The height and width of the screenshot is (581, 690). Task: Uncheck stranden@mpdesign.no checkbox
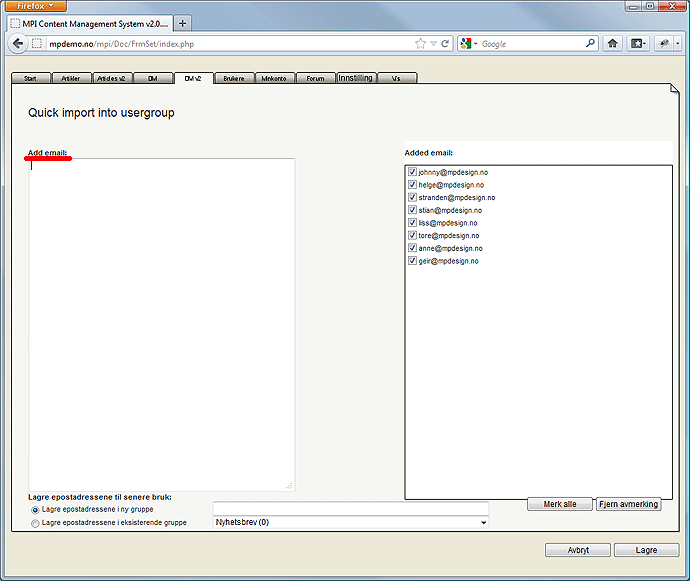412,197
